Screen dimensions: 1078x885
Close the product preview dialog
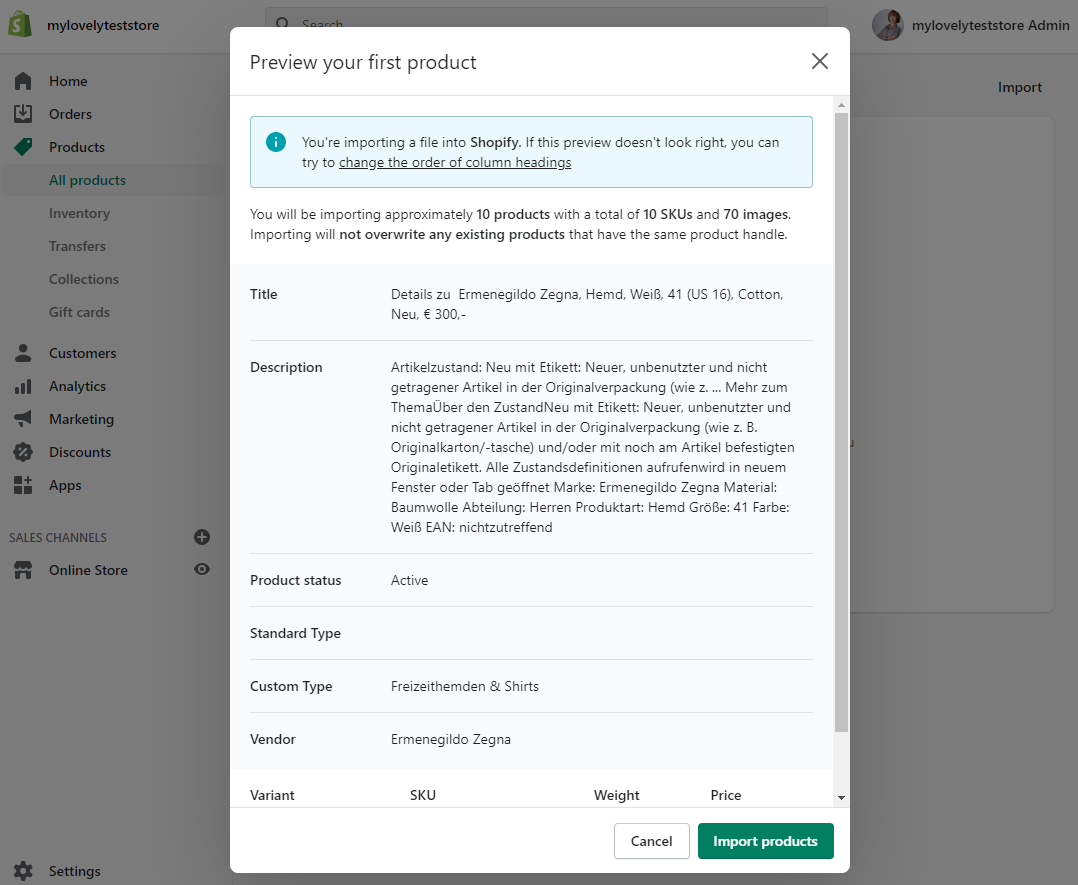[820, 61]
